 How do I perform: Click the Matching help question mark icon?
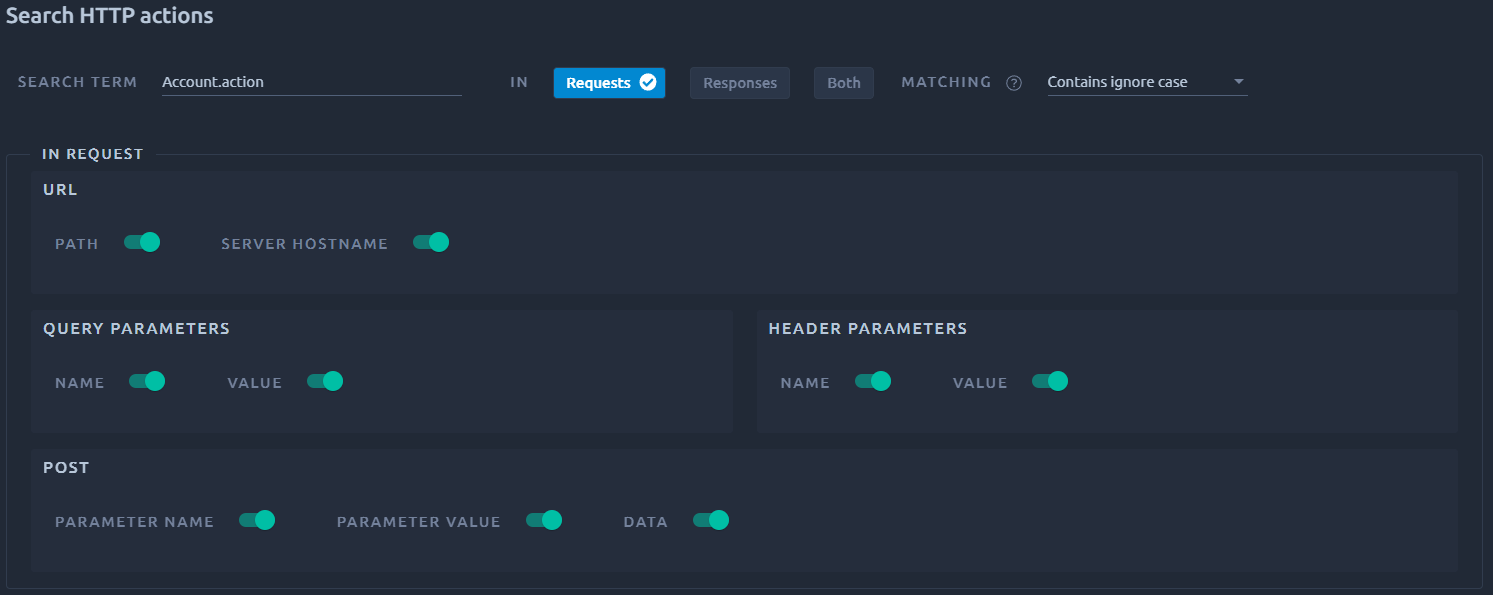point(1014,83)
